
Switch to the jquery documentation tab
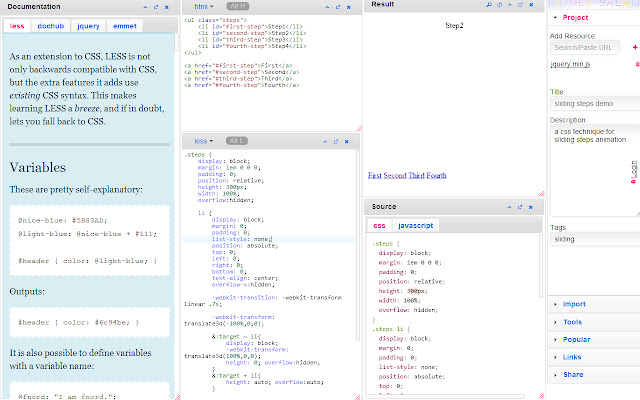88,25
